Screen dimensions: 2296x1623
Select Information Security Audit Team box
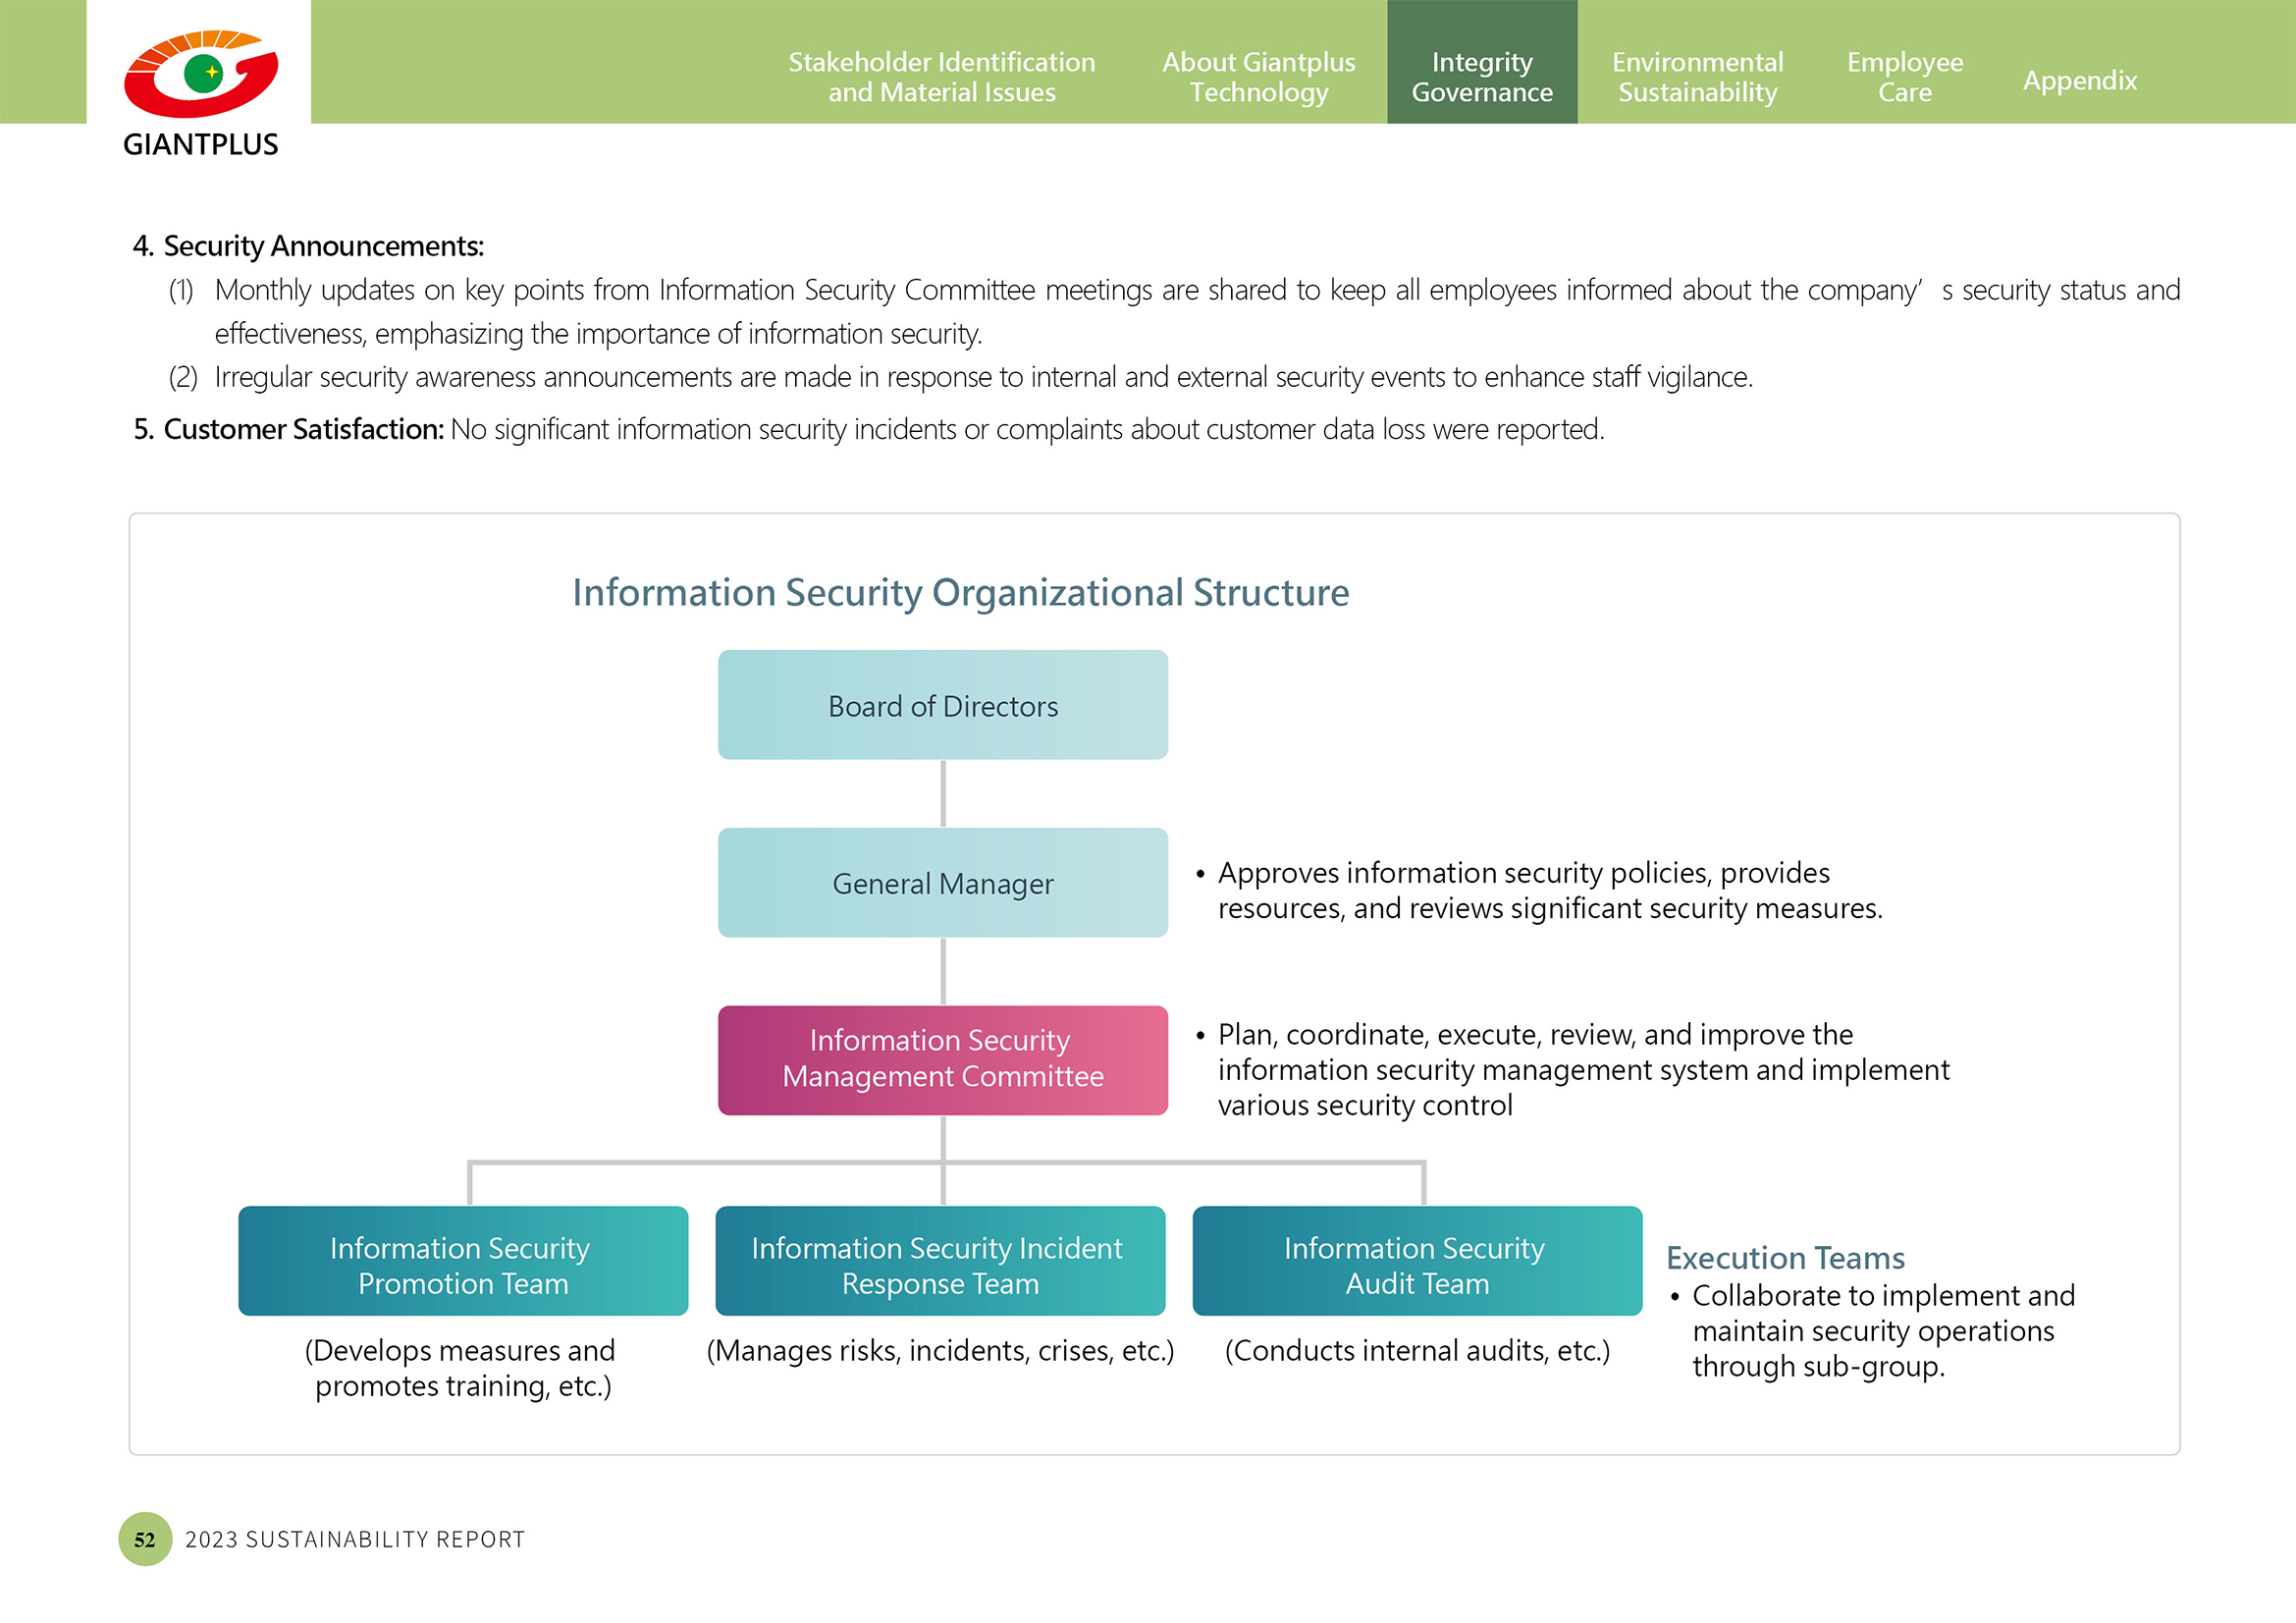click(1417, 1260)
